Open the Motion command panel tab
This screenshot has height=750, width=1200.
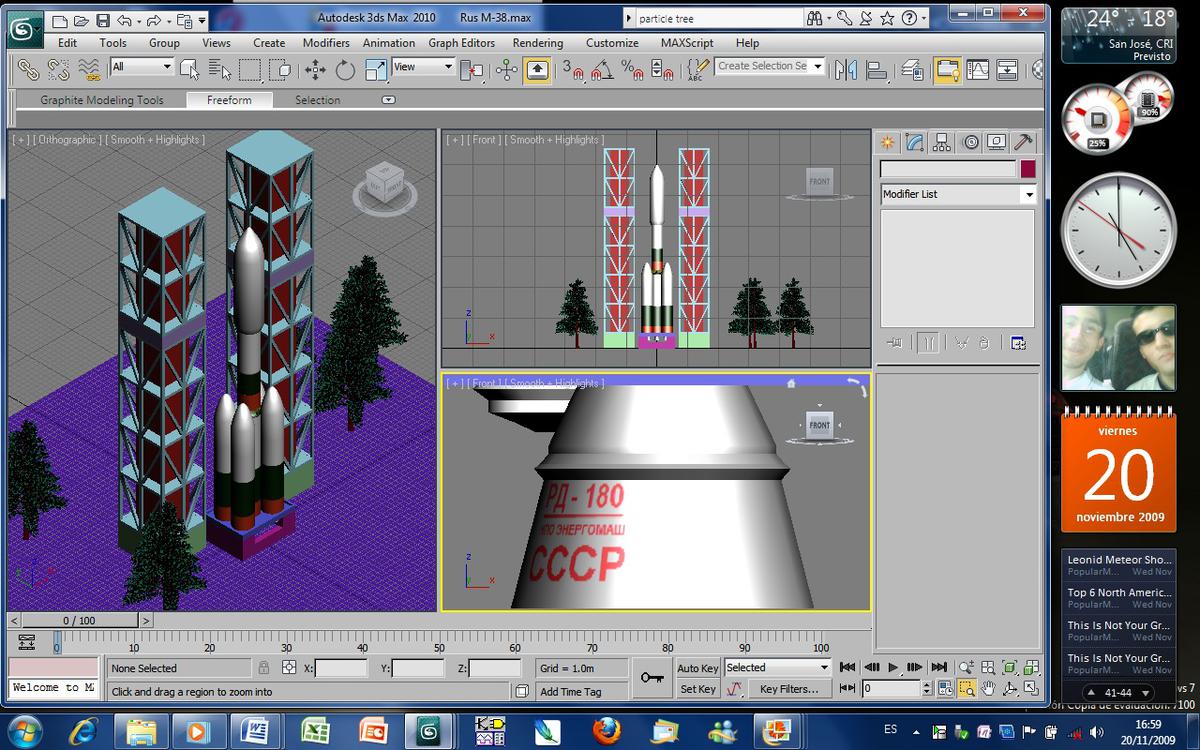[x=970, y=142]
